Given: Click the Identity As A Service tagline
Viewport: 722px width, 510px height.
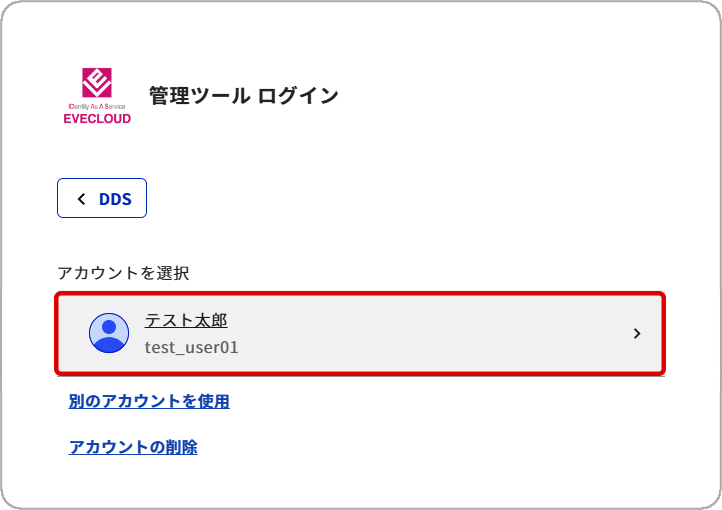Looking at the screenshot, I should 97,106.
